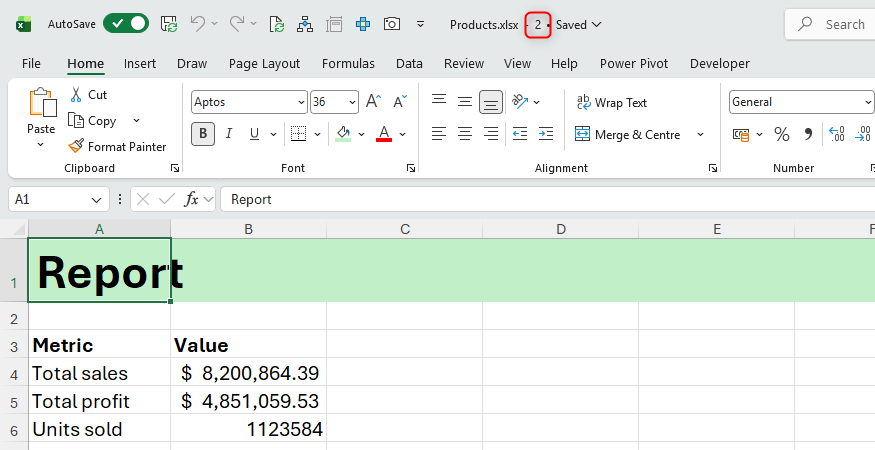Select Middle Align

point(465,102)
